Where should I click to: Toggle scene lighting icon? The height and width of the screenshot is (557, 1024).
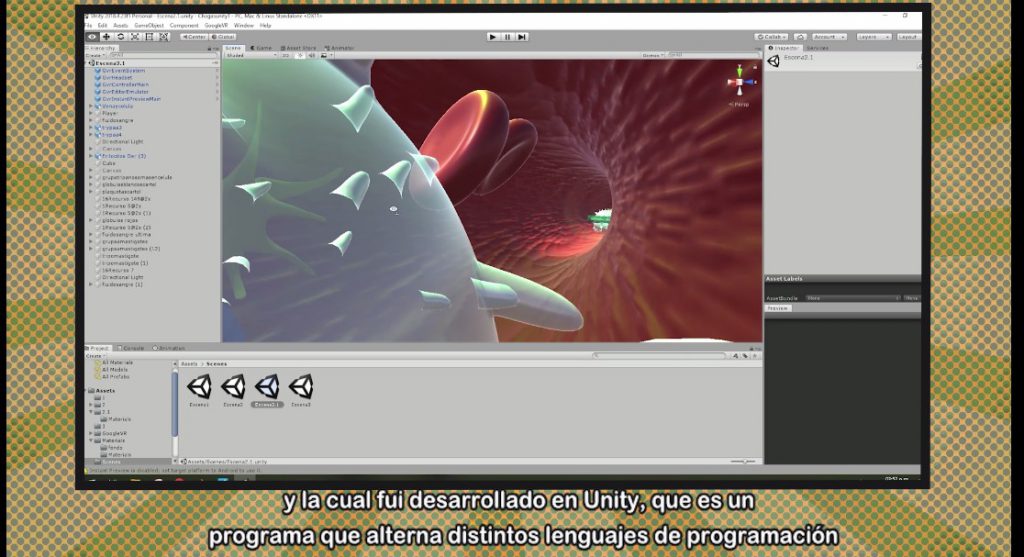[x=300, y=56]
